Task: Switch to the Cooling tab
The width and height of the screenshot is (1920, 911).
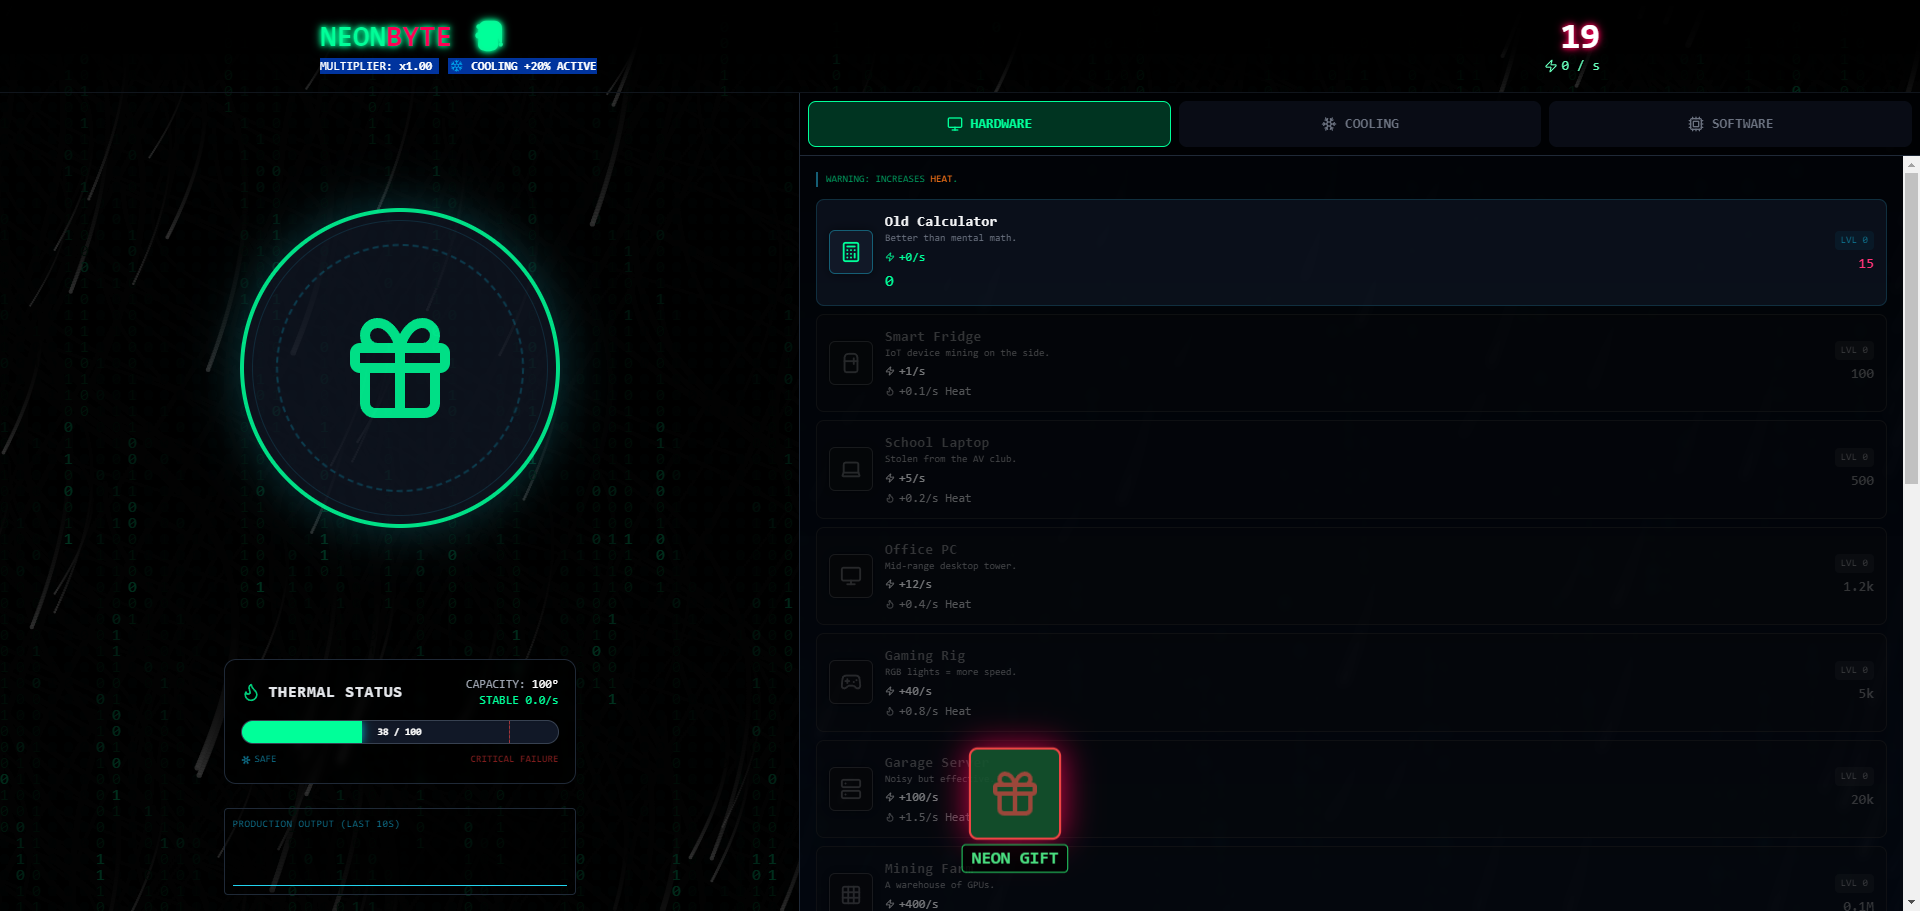Action: [1360, 124]
